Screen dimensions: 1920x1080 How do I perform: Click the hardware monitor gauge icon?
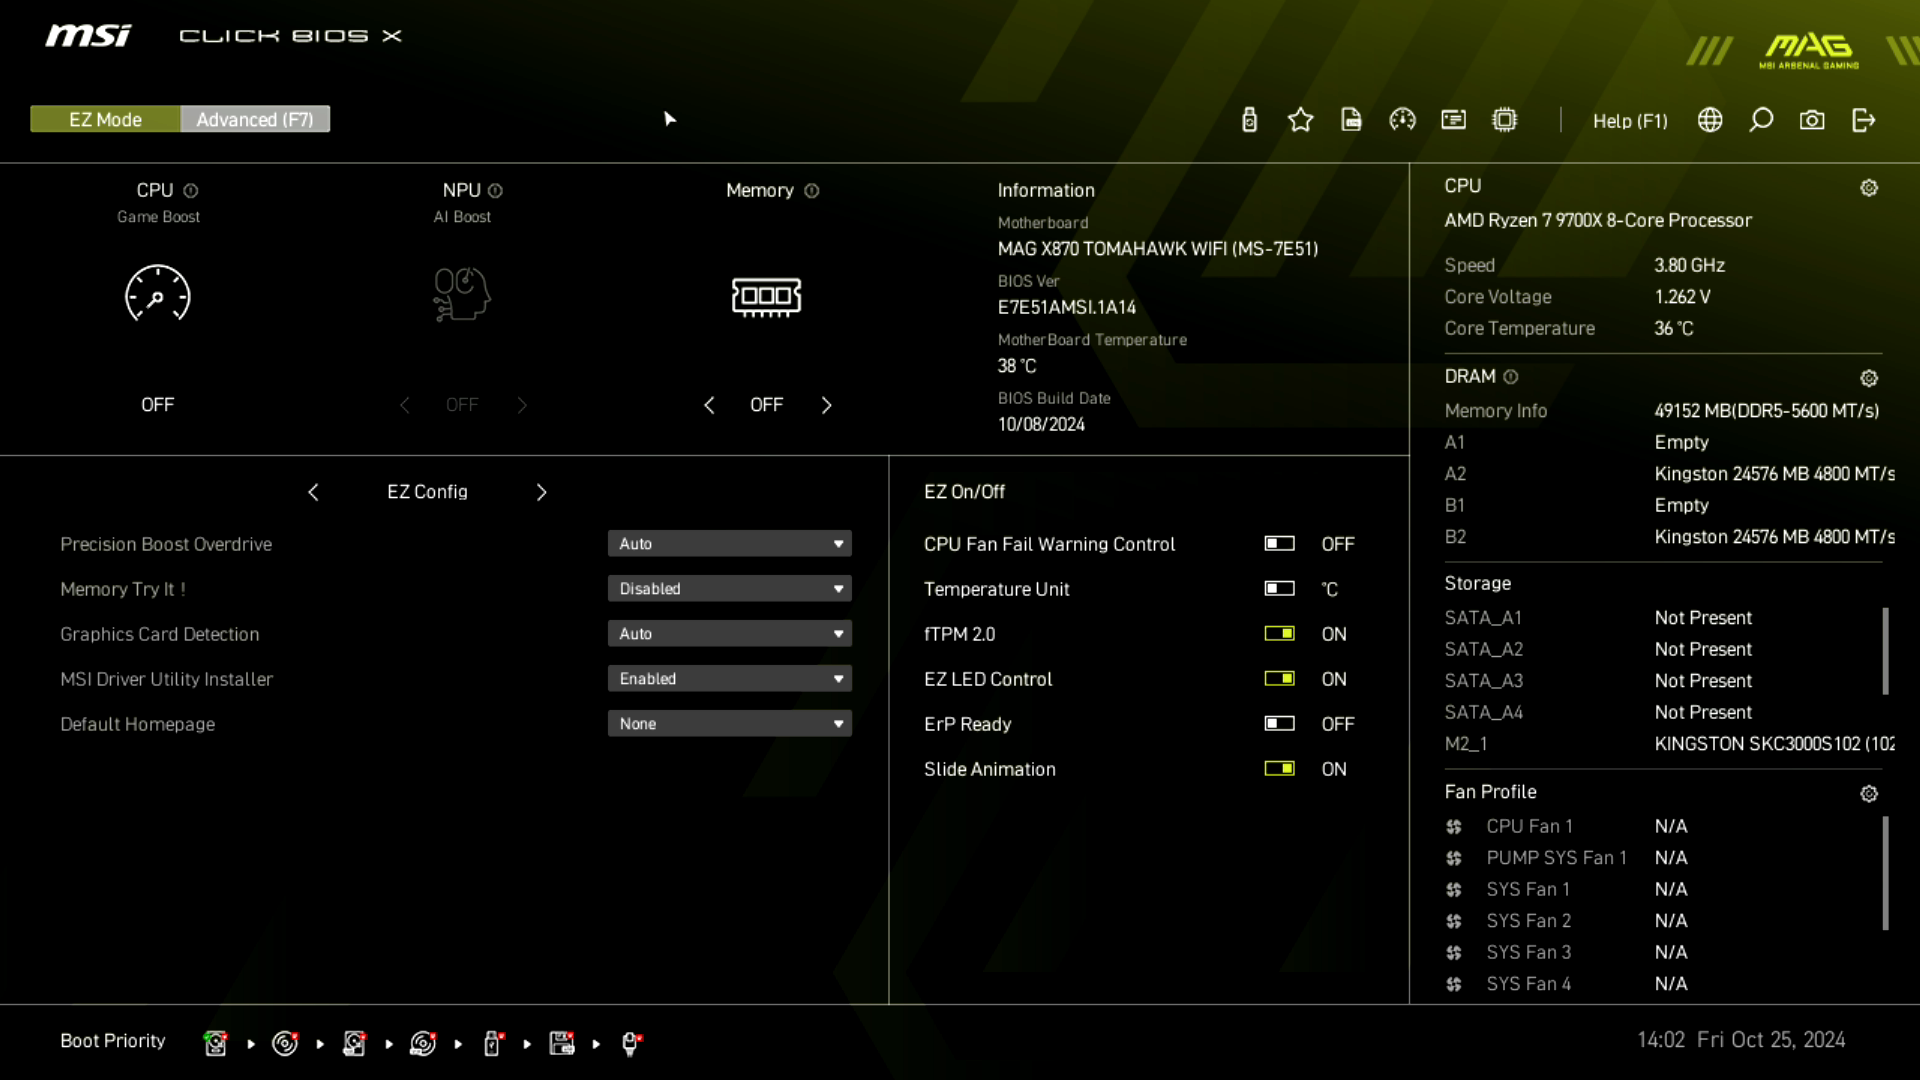coord(1402,120)
